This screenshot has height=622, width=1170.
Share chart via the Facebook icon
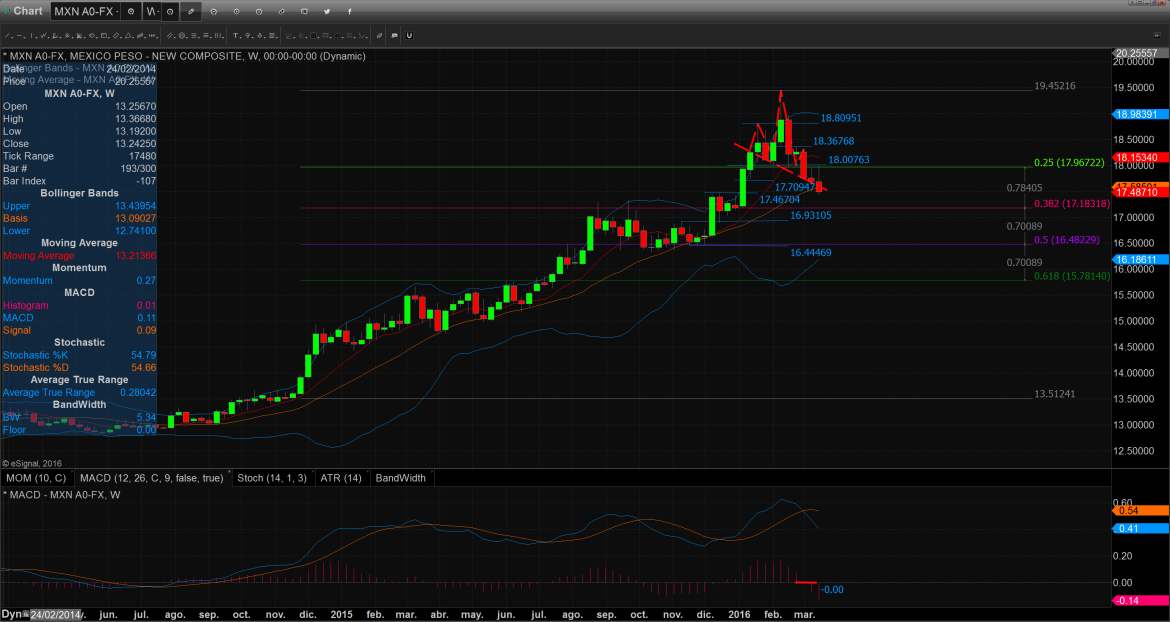tap(349, 11)
